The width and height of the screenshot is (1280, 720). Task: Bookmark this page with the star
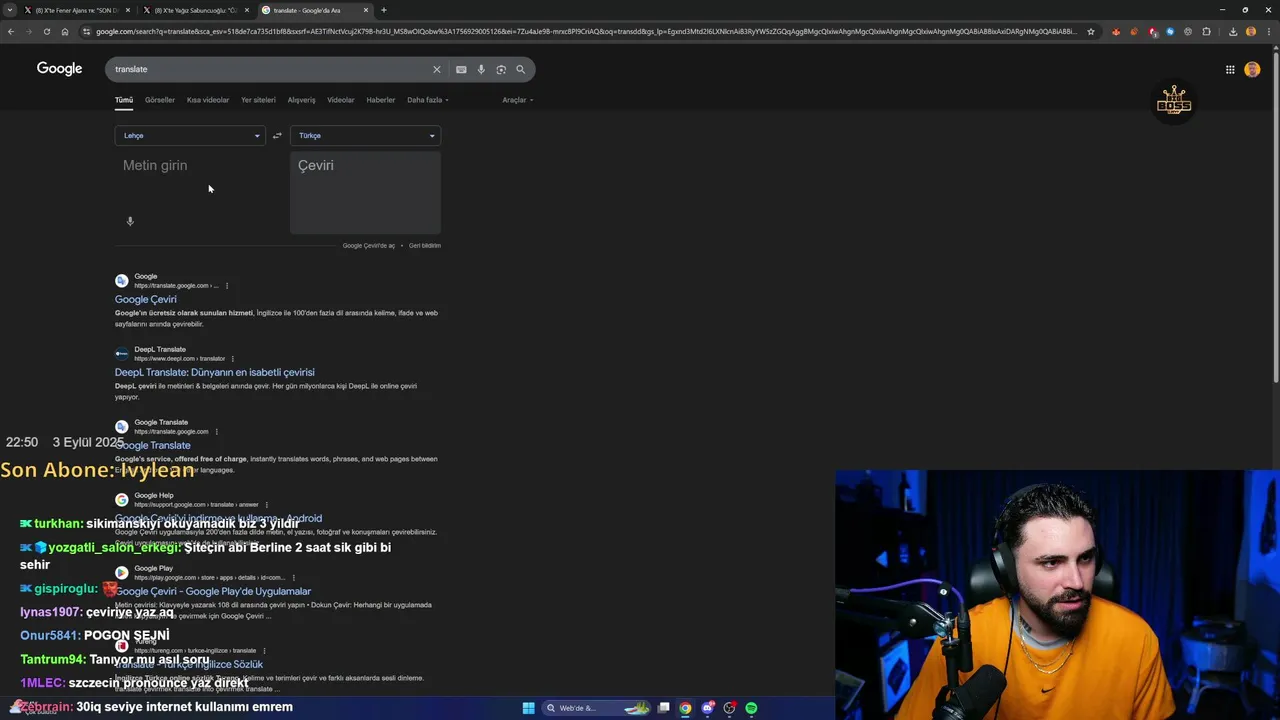tap(1090, 31)
